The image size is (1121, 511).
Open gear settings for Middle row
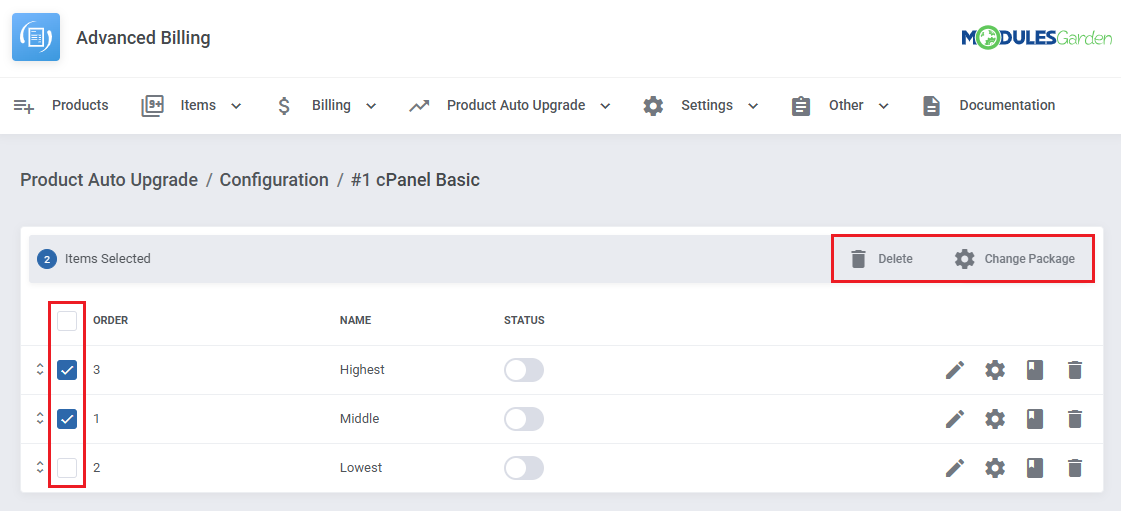994,419
